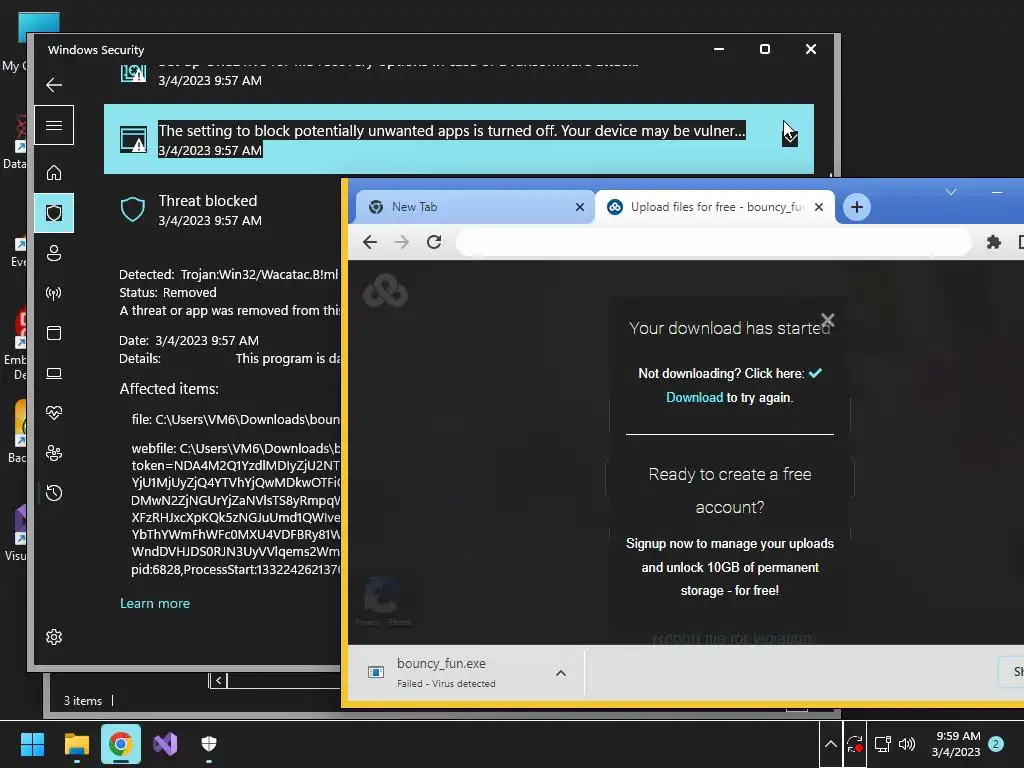Expand the unwanted apps notification chevron
The image size is (1024, 768).
[790, 136]
